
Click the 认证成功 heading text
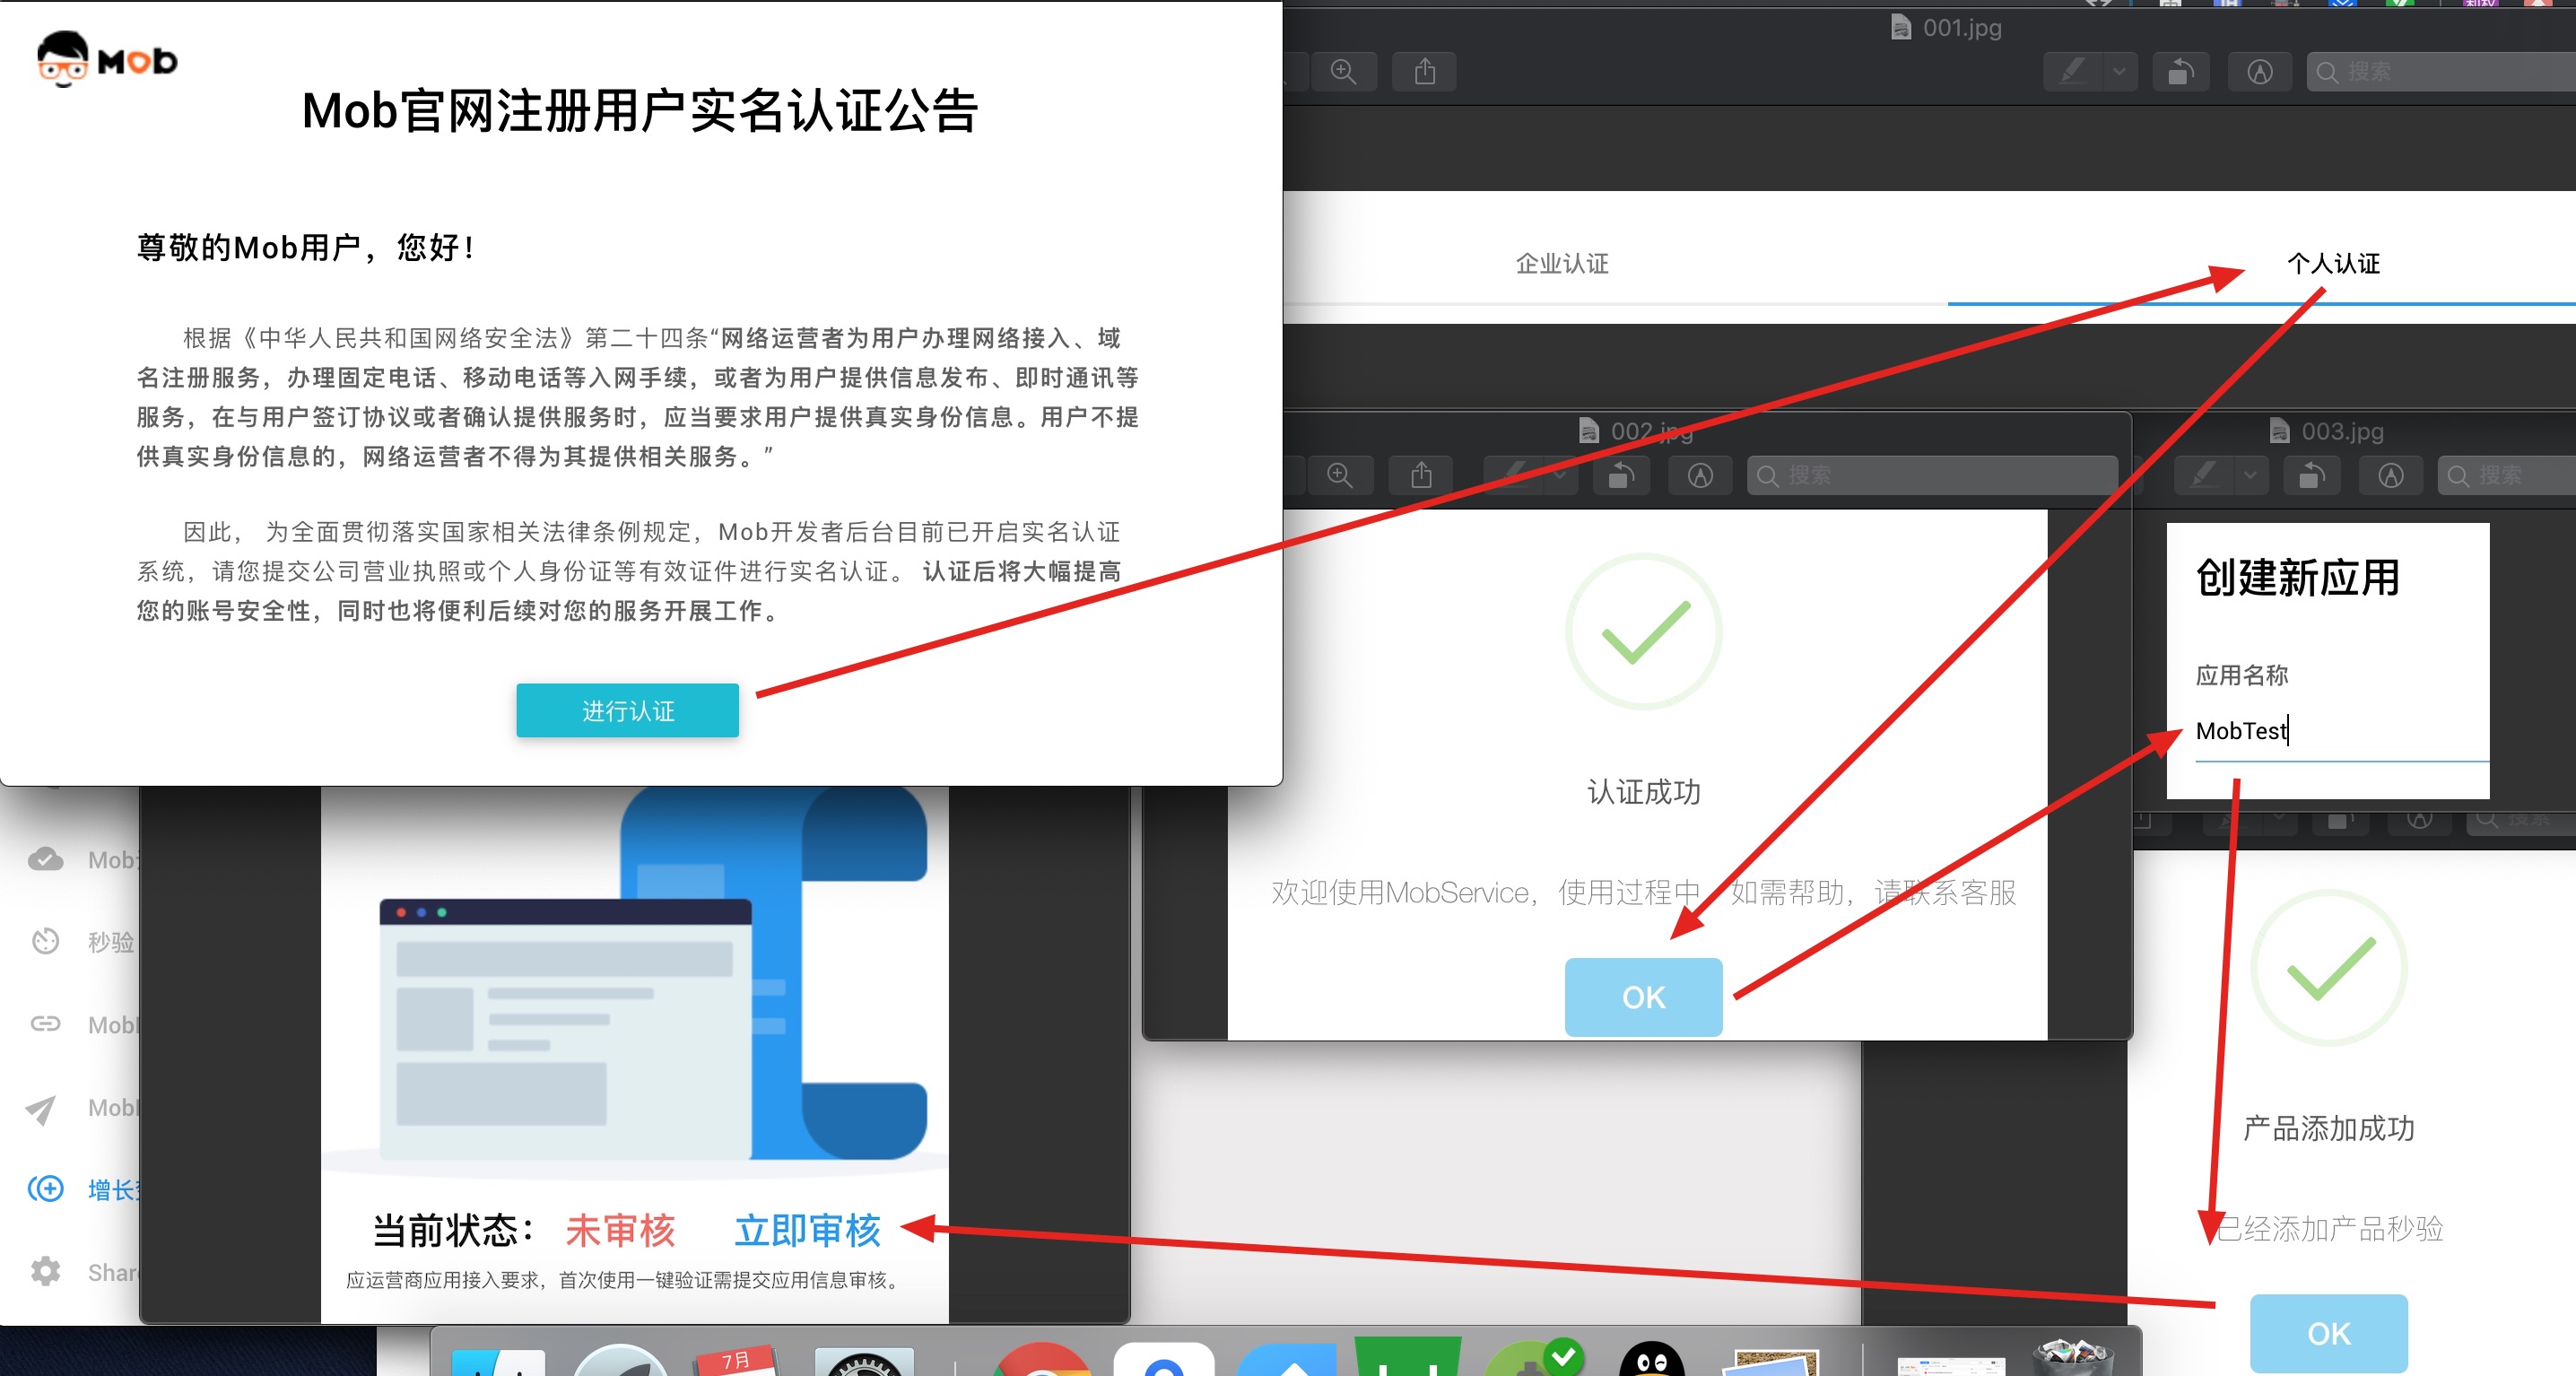coord(1644,792)
